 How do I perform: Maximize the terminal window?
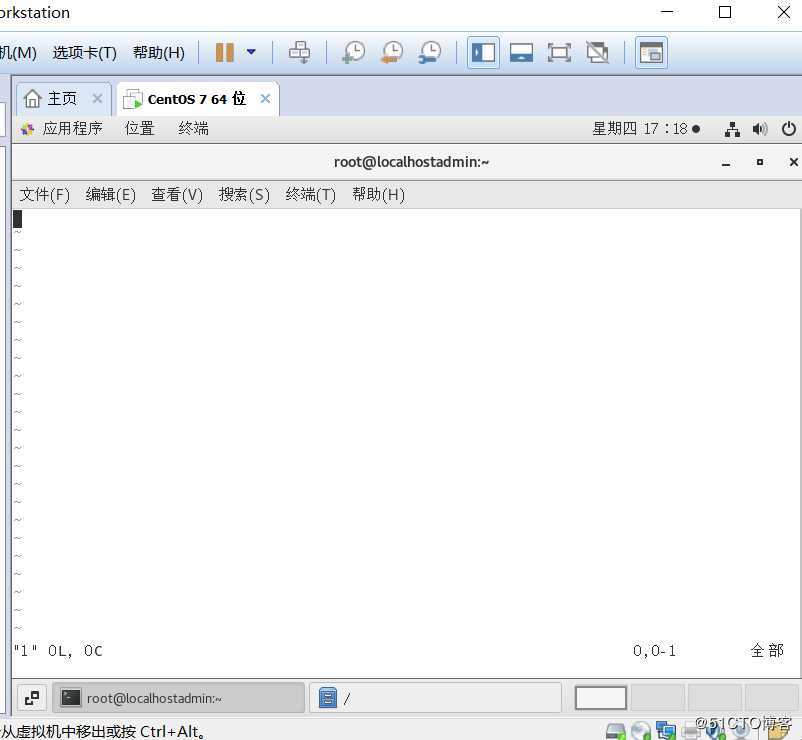pyautogui.click(x=760, y=162)
